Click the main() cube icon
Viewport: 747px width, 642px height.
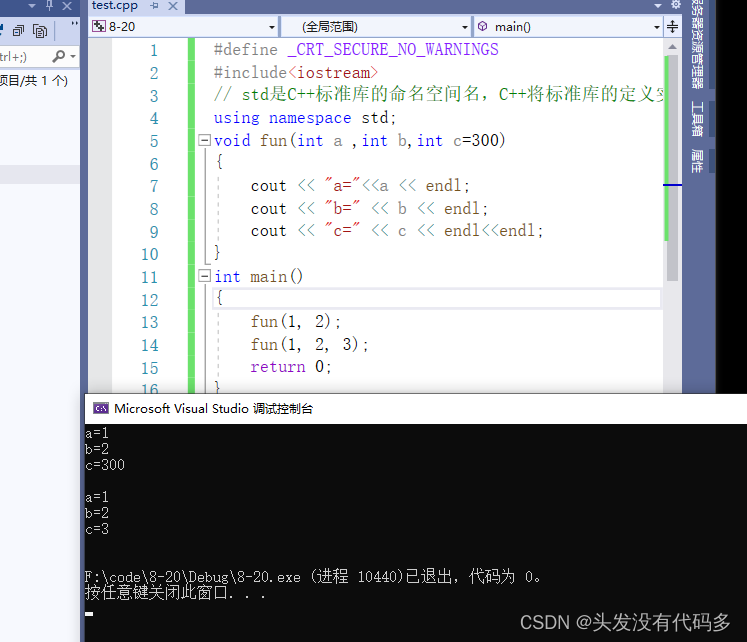pyautogui.click(x=483, y=26)
